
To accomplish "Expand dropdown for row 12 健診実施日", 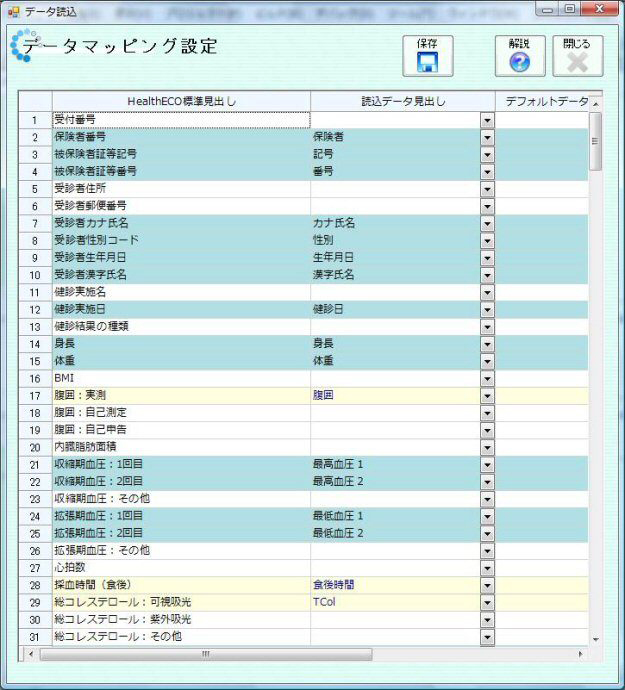I will (x=487, y=310).
